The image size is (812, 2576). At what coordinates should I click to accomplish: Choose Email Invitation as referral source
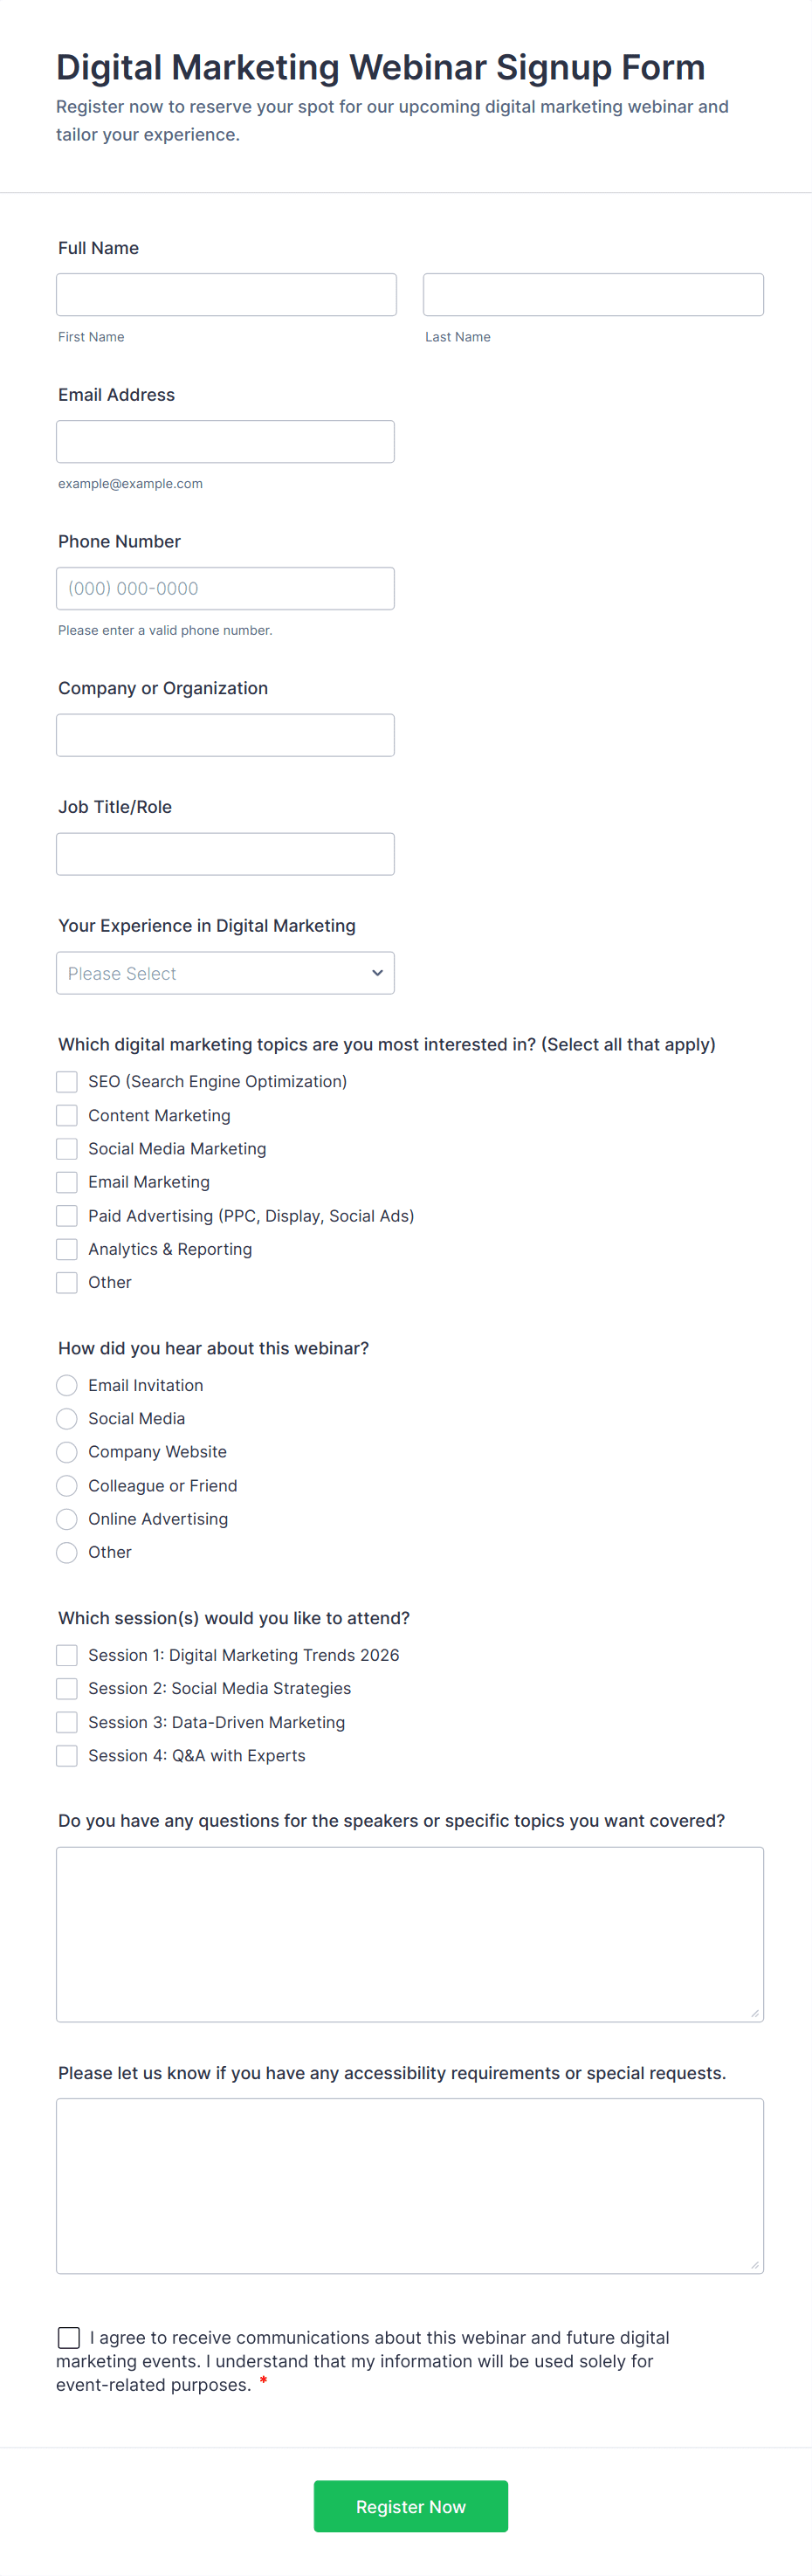(66, 1385)
